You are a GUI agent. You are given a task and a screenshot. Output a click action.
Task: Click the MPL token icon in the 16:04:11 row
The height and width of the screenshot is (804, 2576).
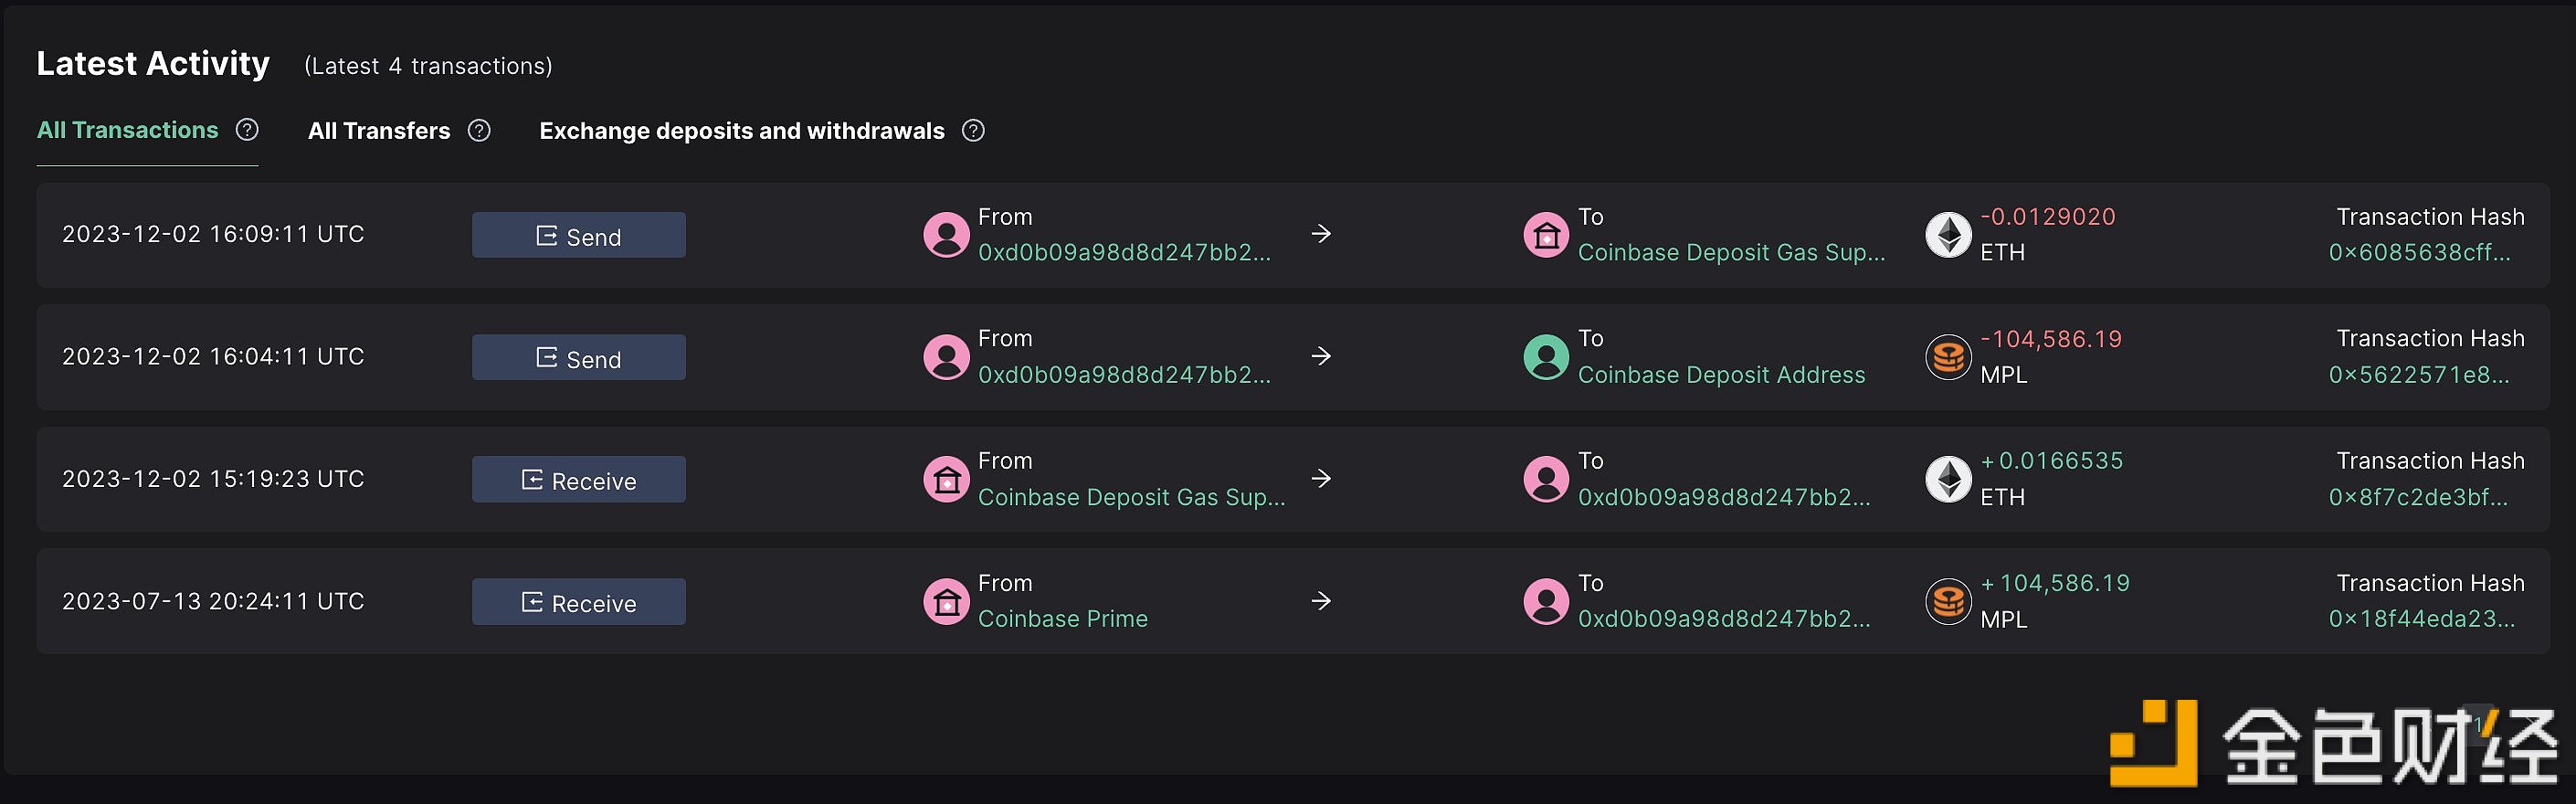[x=1948, y=357]
